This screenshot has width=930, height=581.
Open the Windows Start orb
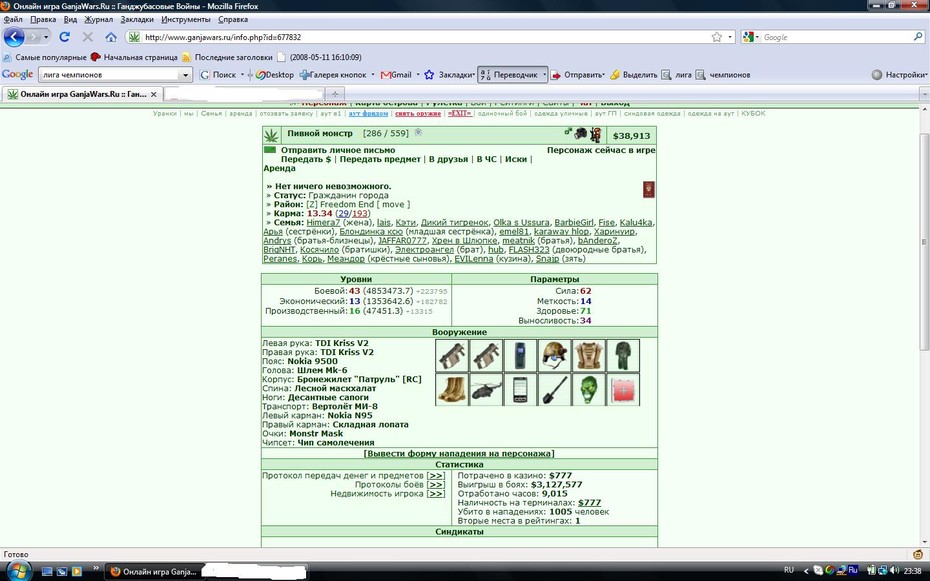point(18,572)
